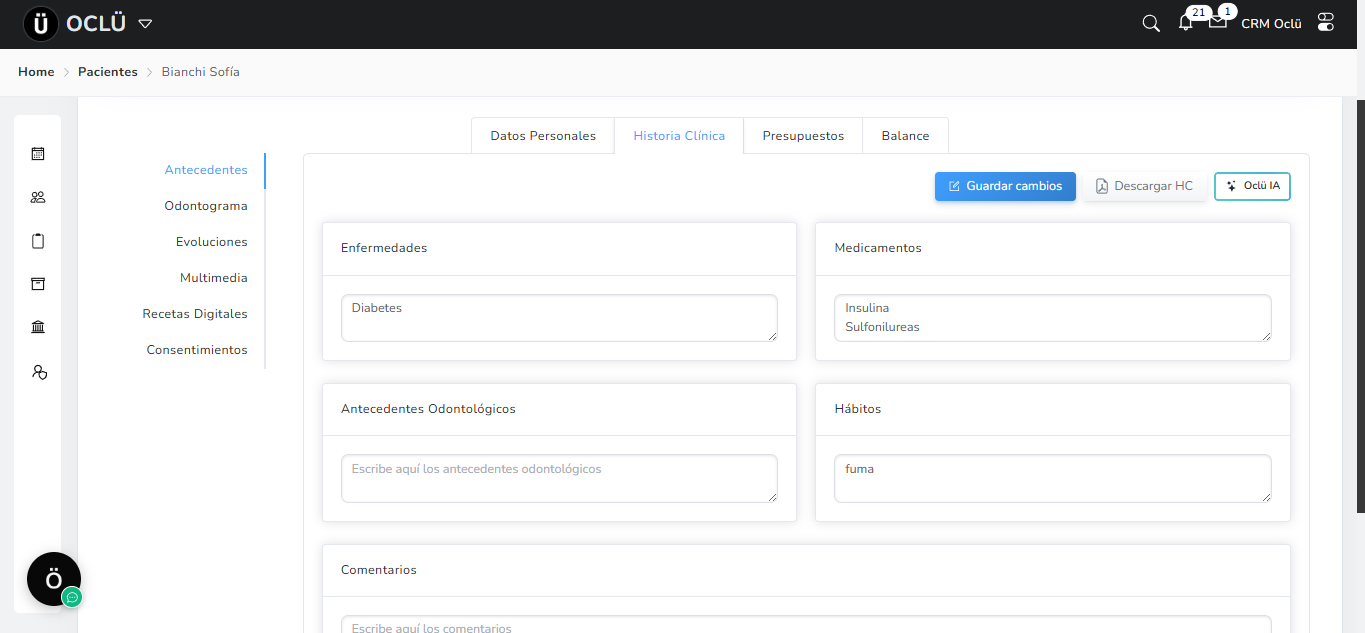Click the Enfermedades card heading
Image resolution: width=1365 pixels, height=633 pixels.
(384, 248)
